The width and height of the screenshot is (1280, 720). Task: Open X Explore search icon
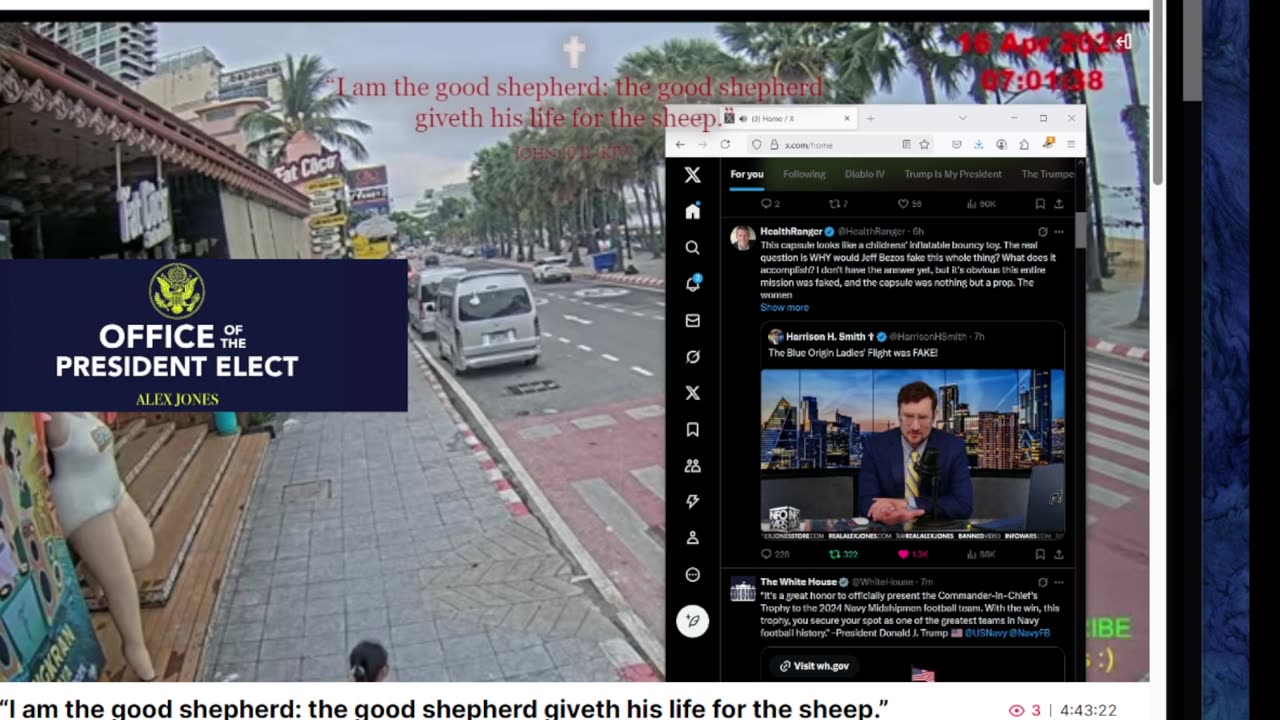click(x=692, y=248)
